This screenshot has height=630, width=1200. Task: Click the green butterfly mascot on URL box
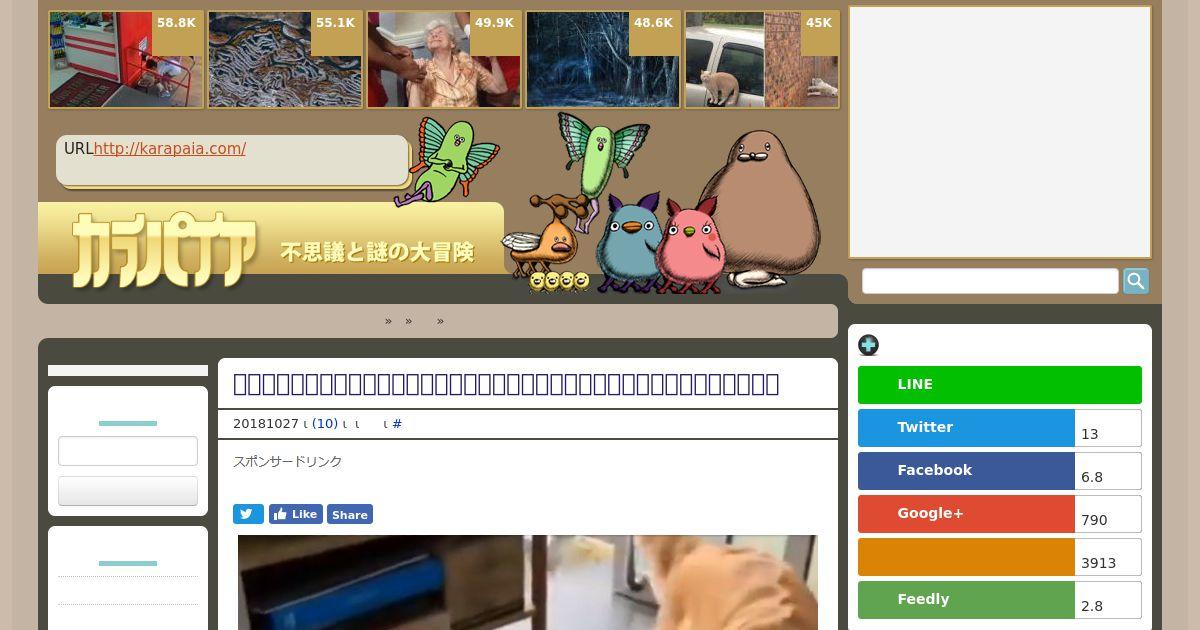pos(448,160)
